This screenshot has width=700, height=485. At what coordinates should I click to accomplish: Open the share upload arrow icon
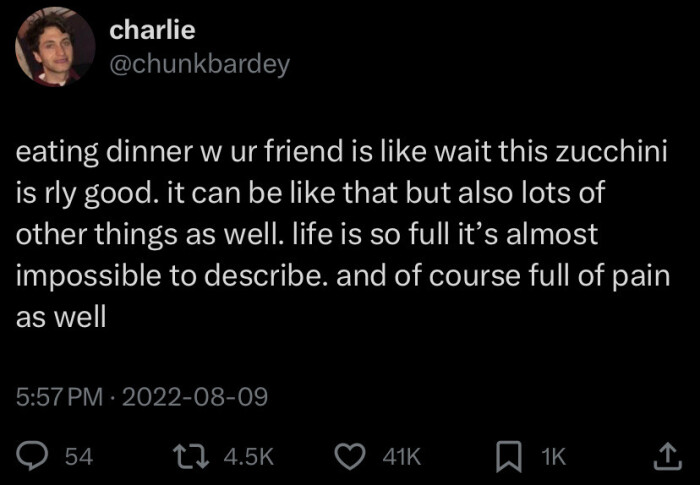pyautogui.click(x=664, y=457)
